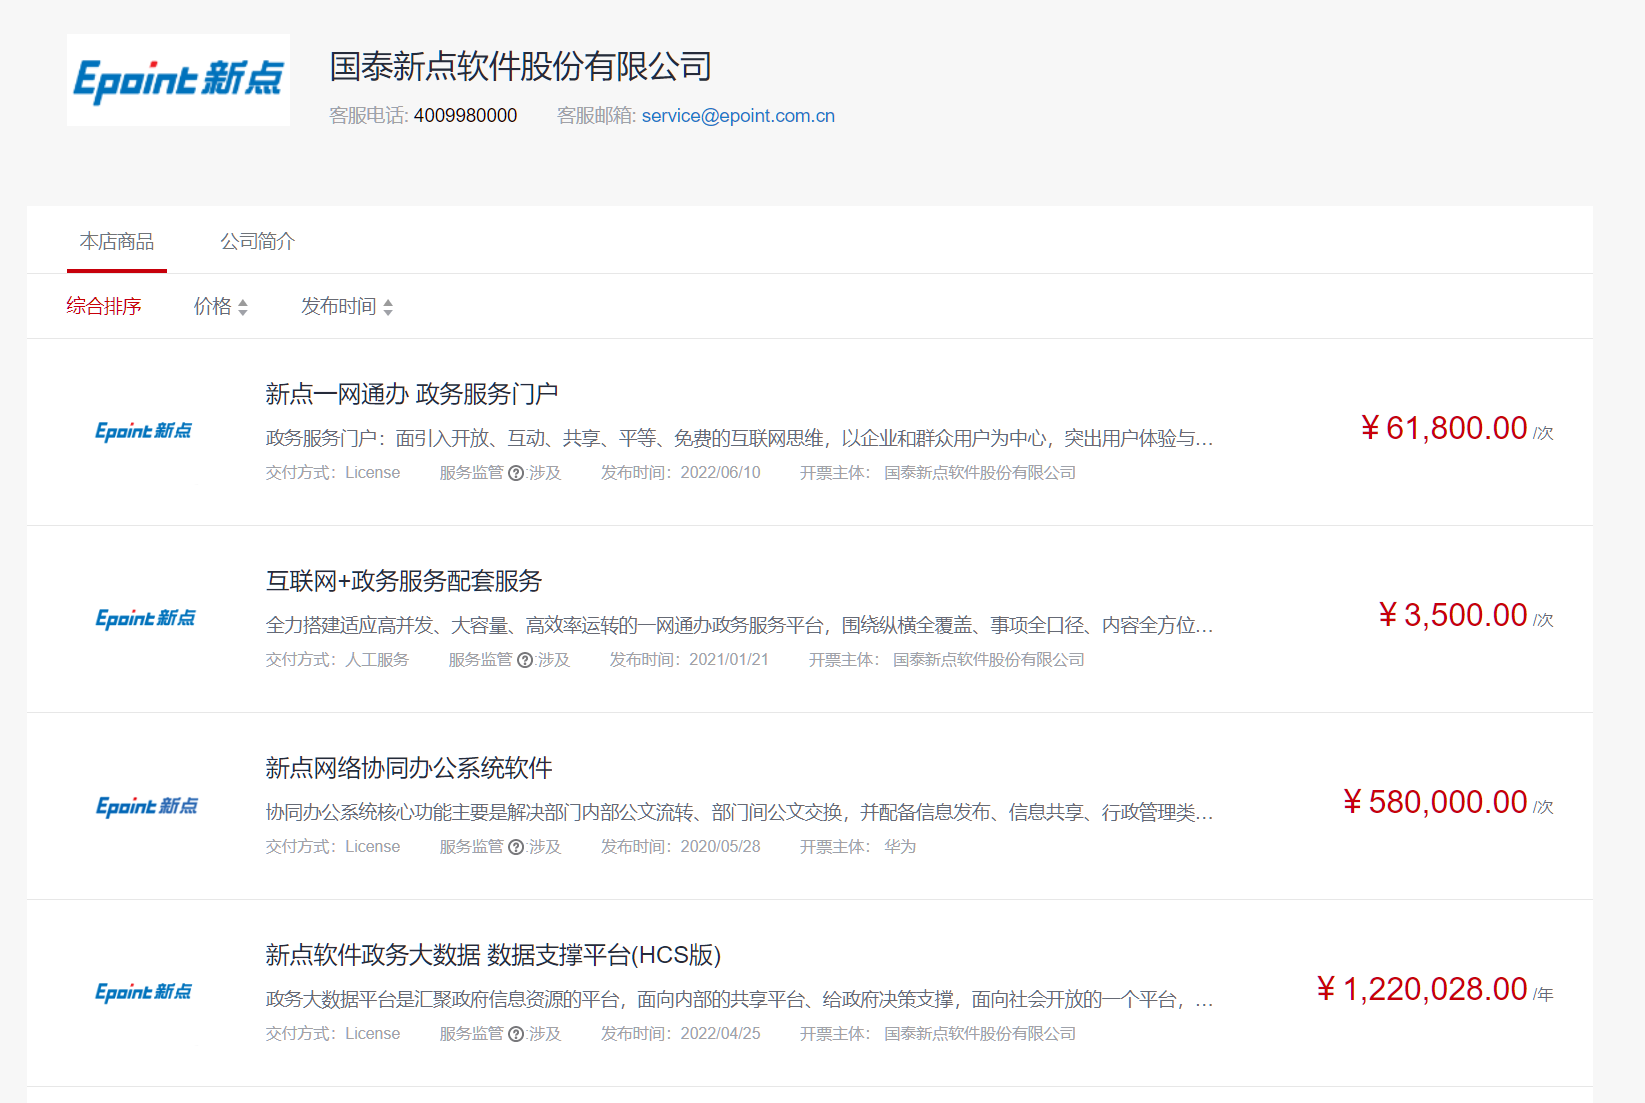The image size is (1645, 1103).
Task: Click 发布时间：2022/04/25 text
Action: click(x=680, y=1034)
